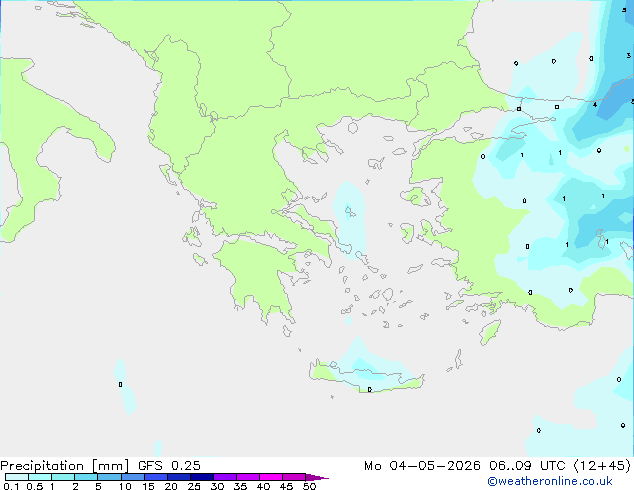
Task: Open the weatheronline.co.uk credit link
Action: click(550, 481)
